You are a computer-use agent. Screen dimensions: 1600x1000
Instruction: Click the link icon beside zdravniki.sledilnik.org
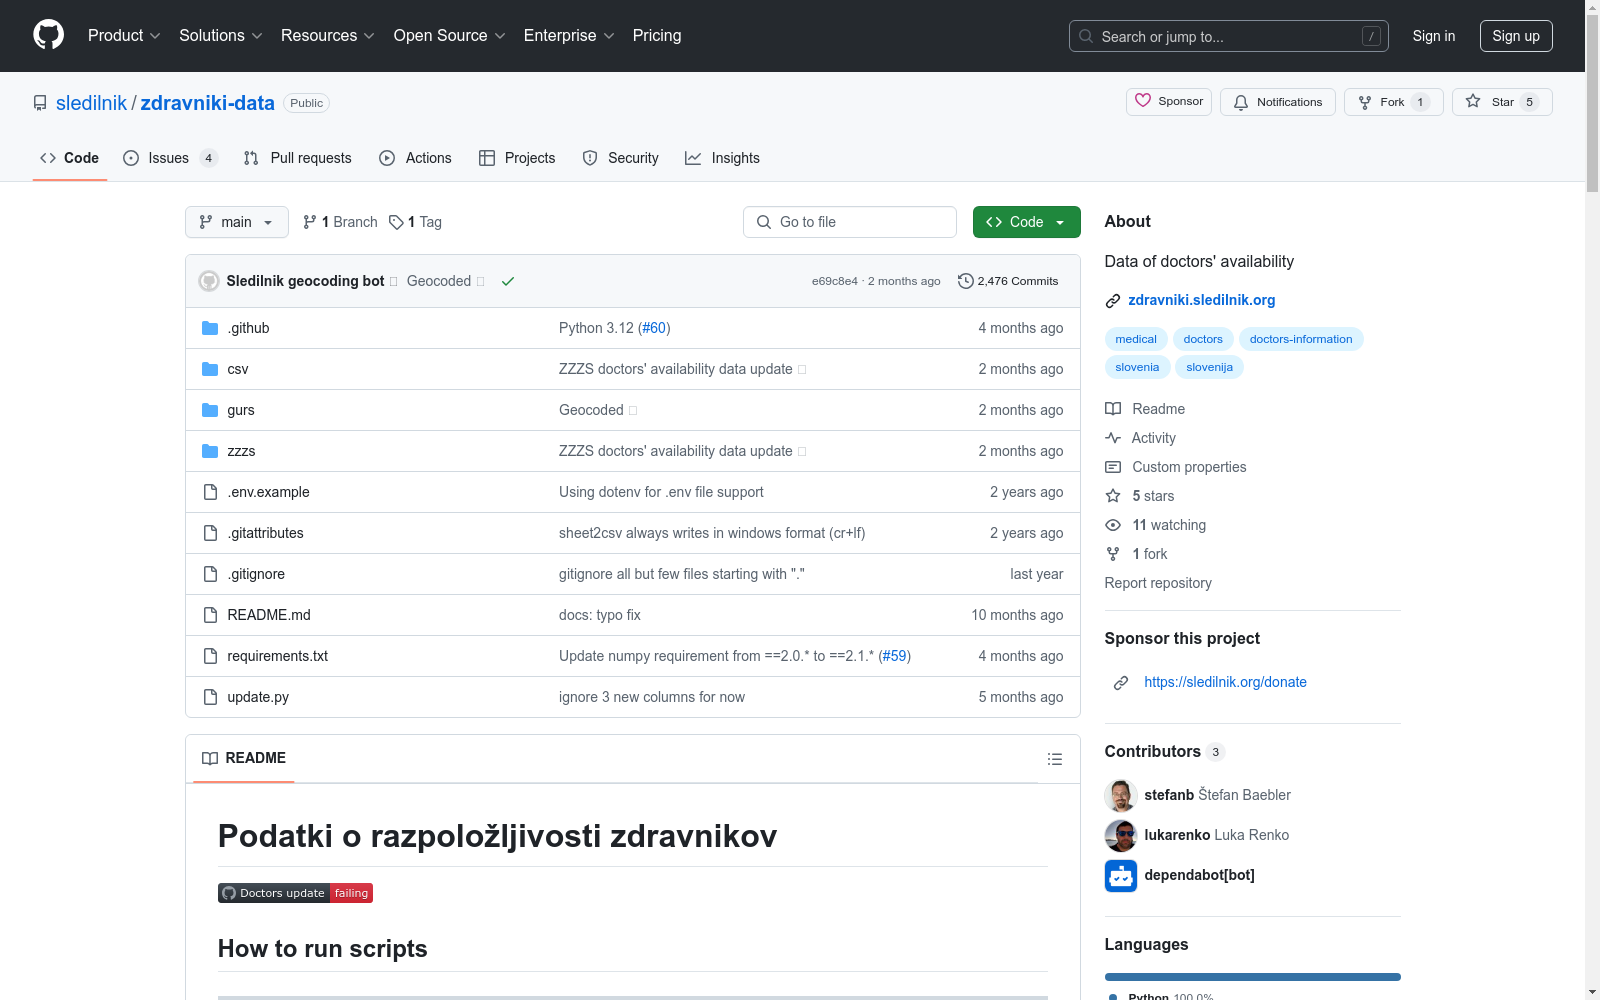pyautogui.click(x=1113, y=301)
